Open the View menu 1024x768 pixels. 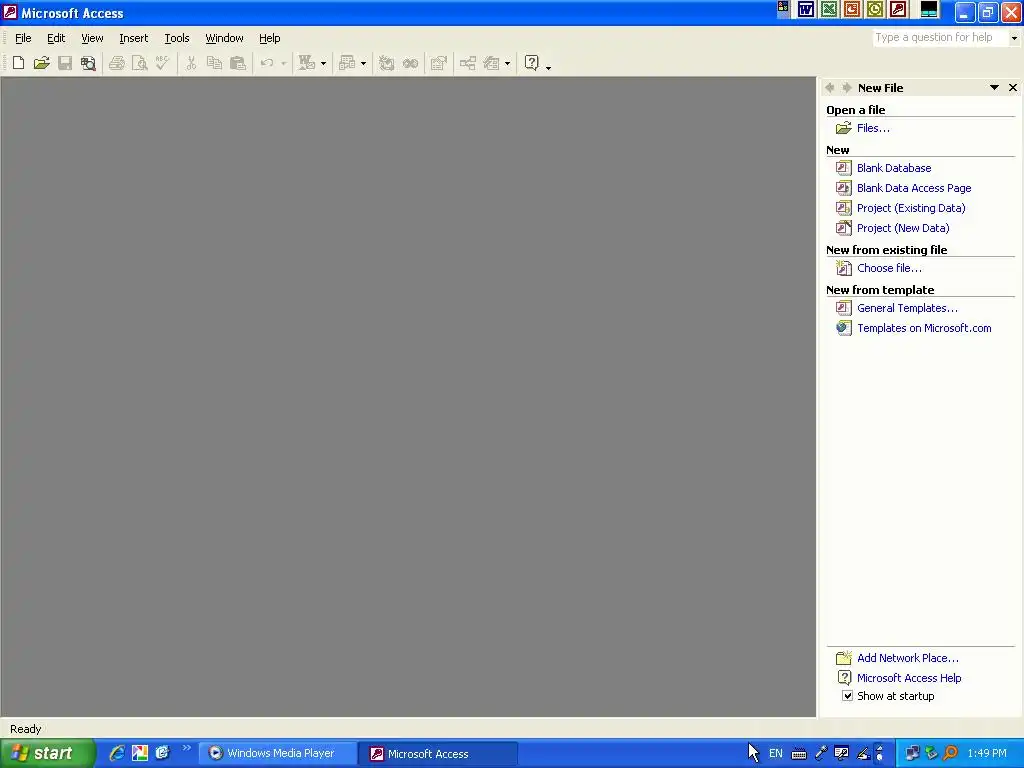click(x=92, y=38)
